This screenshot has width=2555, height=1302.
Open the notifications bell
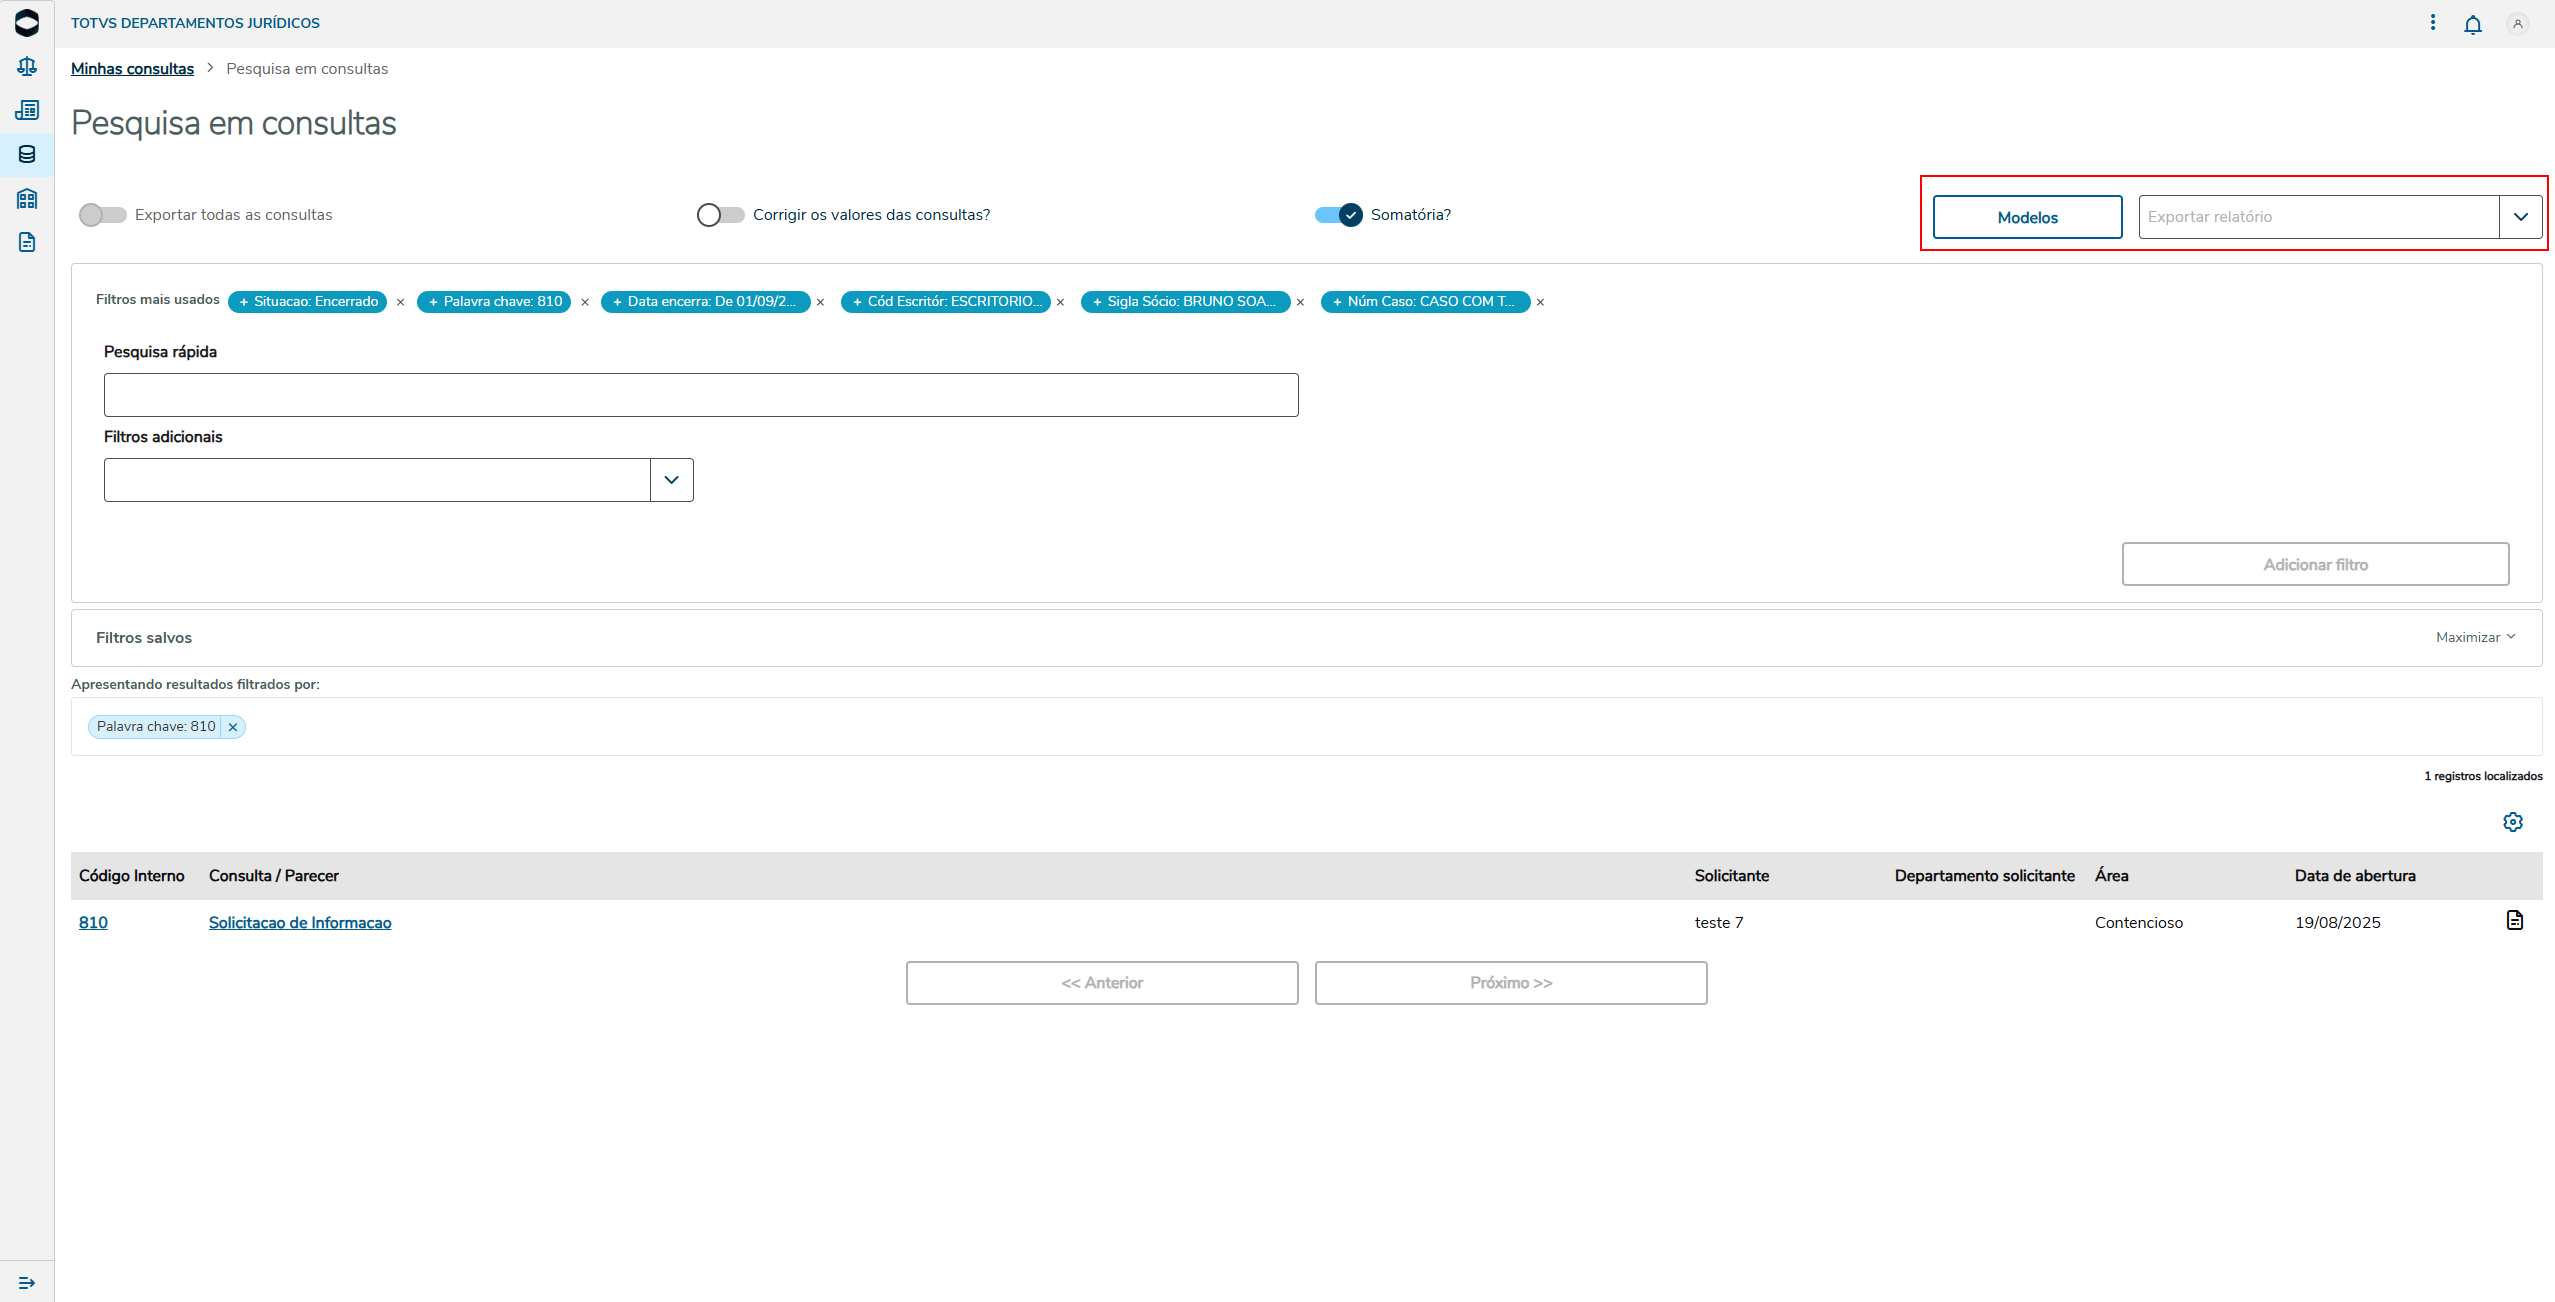point(2472,24)
